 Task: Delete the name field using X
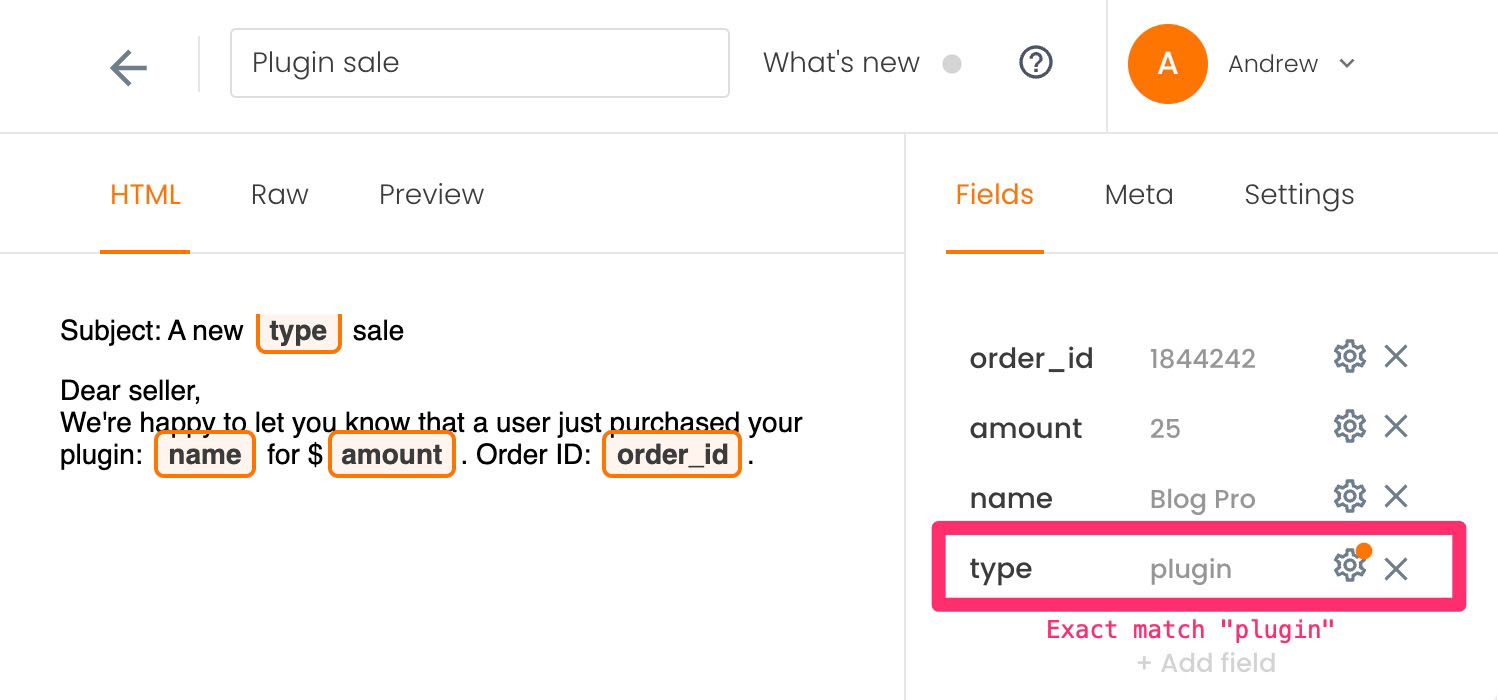pos(1396,496)
